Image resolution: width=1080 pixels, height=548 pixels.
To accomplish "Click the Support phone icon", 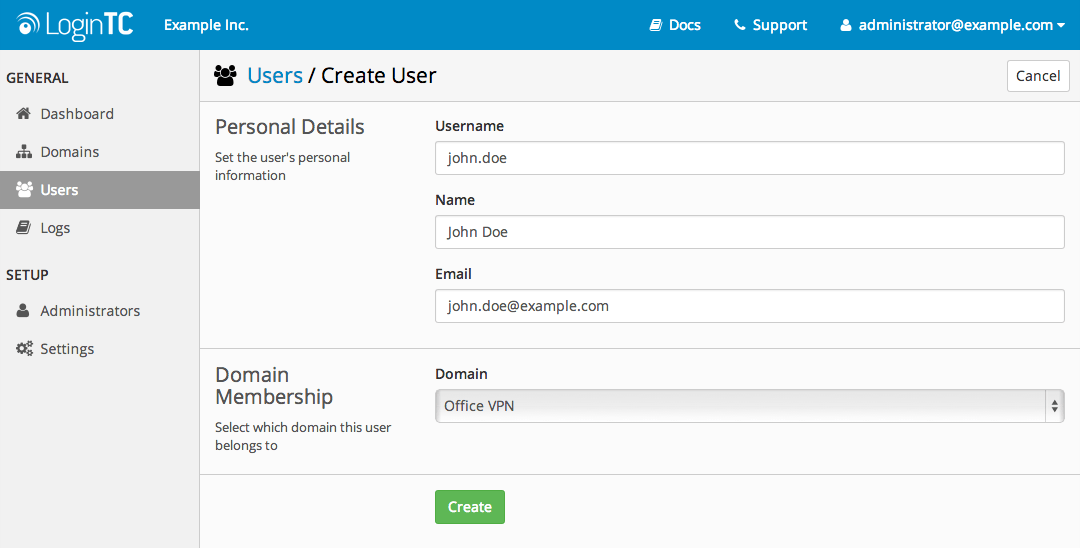I will point(740,25).
